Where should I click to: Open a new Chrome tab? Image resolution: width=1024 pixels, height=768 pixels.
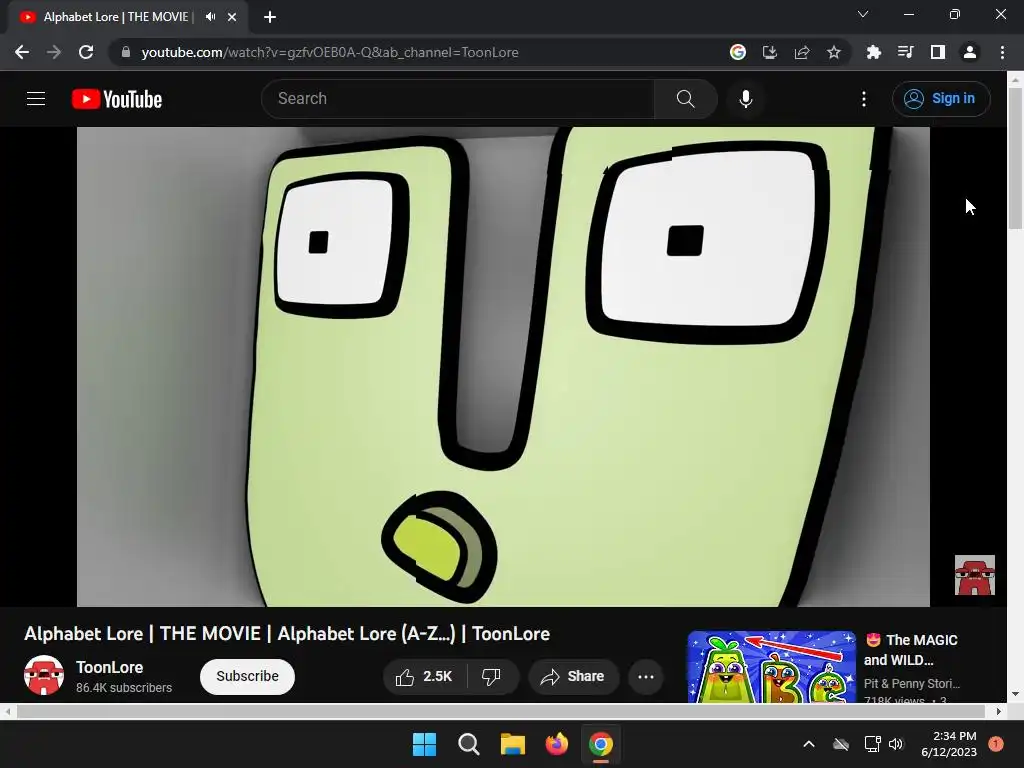point(270,17)
